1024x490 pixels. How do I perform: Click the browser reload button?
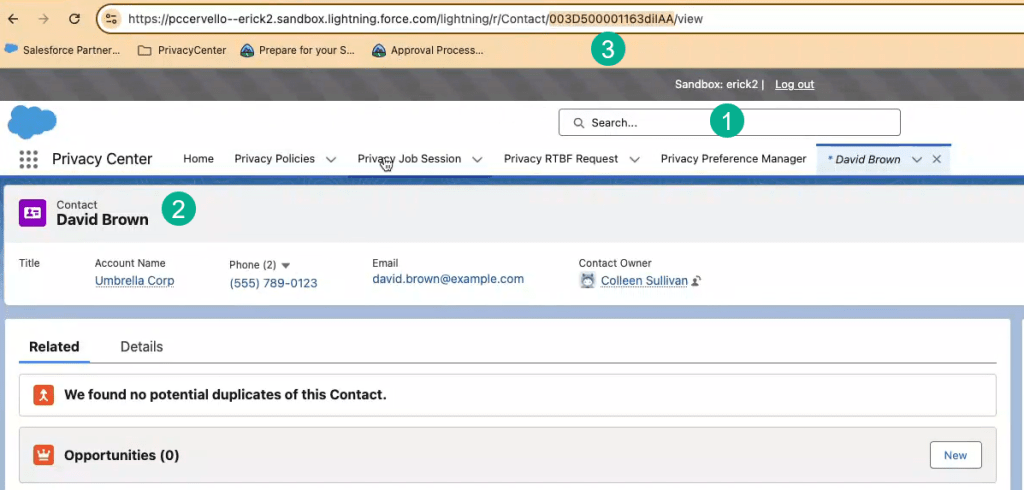click(x=74, y=19)
